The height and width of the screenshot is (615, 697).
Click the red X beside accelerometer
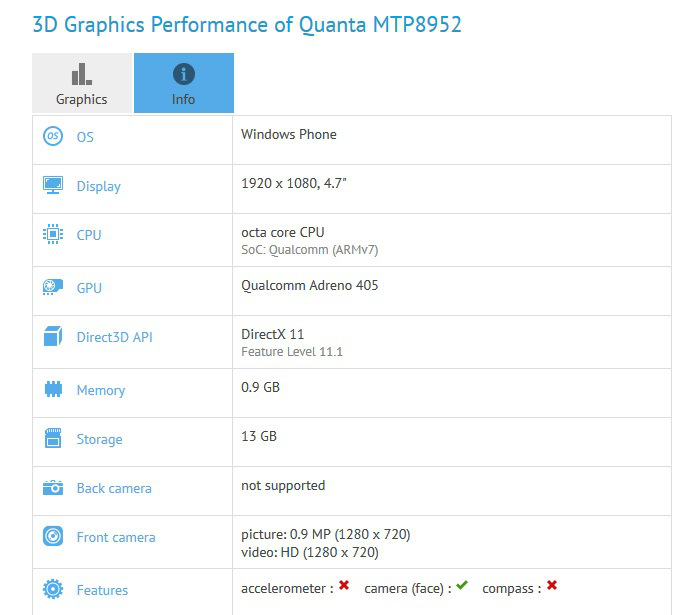click(x=344, y=586)
